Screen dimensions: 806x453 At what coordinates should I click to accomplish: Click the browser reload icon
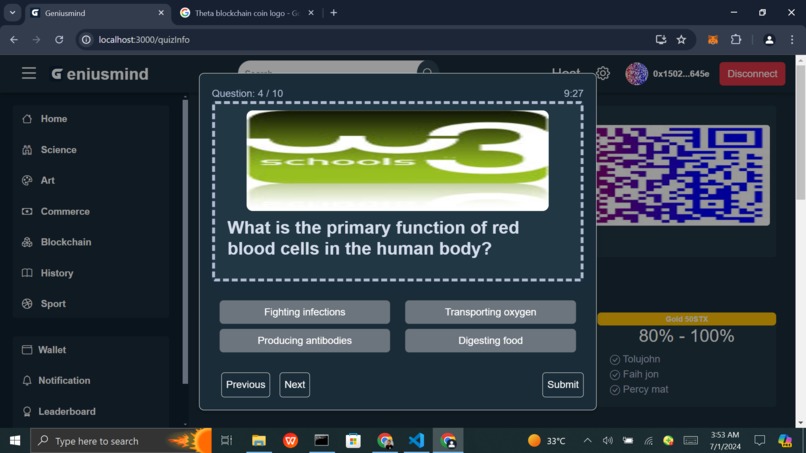point(59,40)
